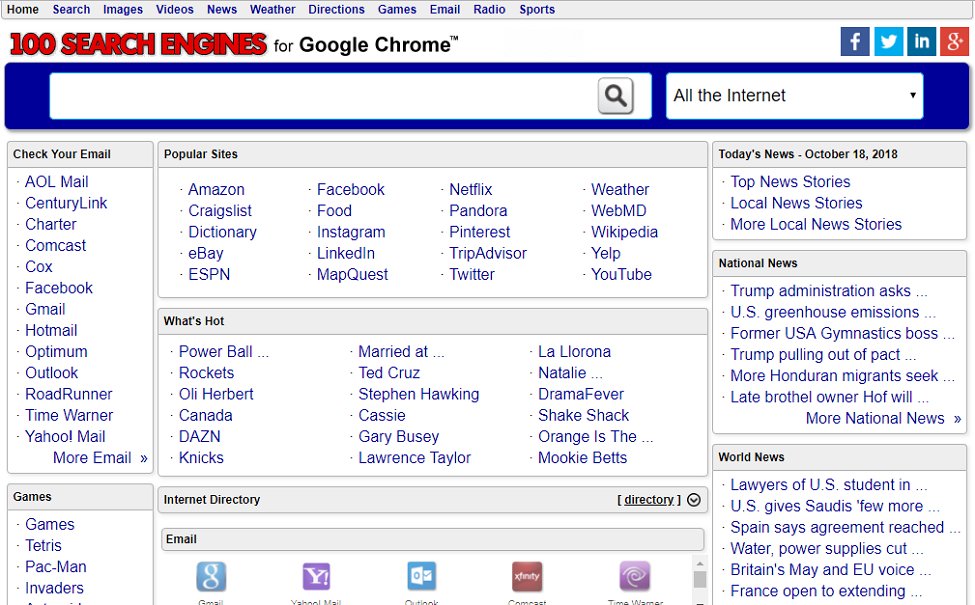Viewport: 975px width, 605px height.
Task: Click More National News link
Action: click(875, 418)
